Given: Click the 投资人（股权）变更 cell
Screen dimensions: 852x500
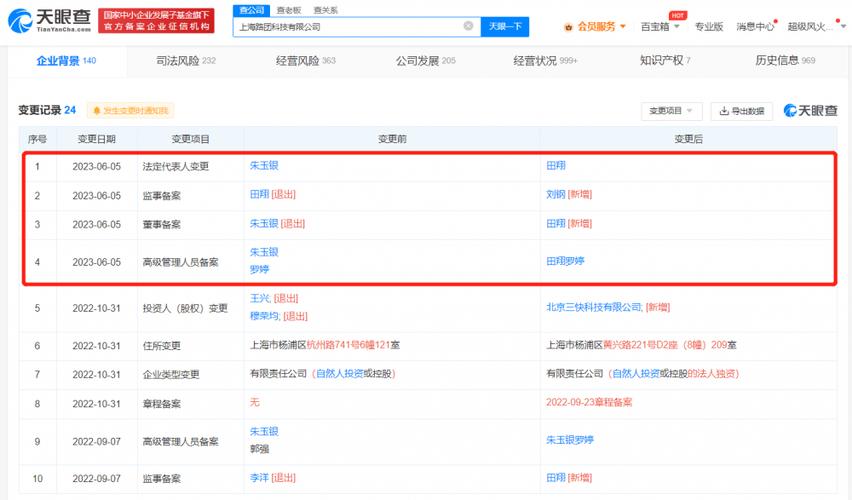Looking at the screenshot, I should point(185,308).
